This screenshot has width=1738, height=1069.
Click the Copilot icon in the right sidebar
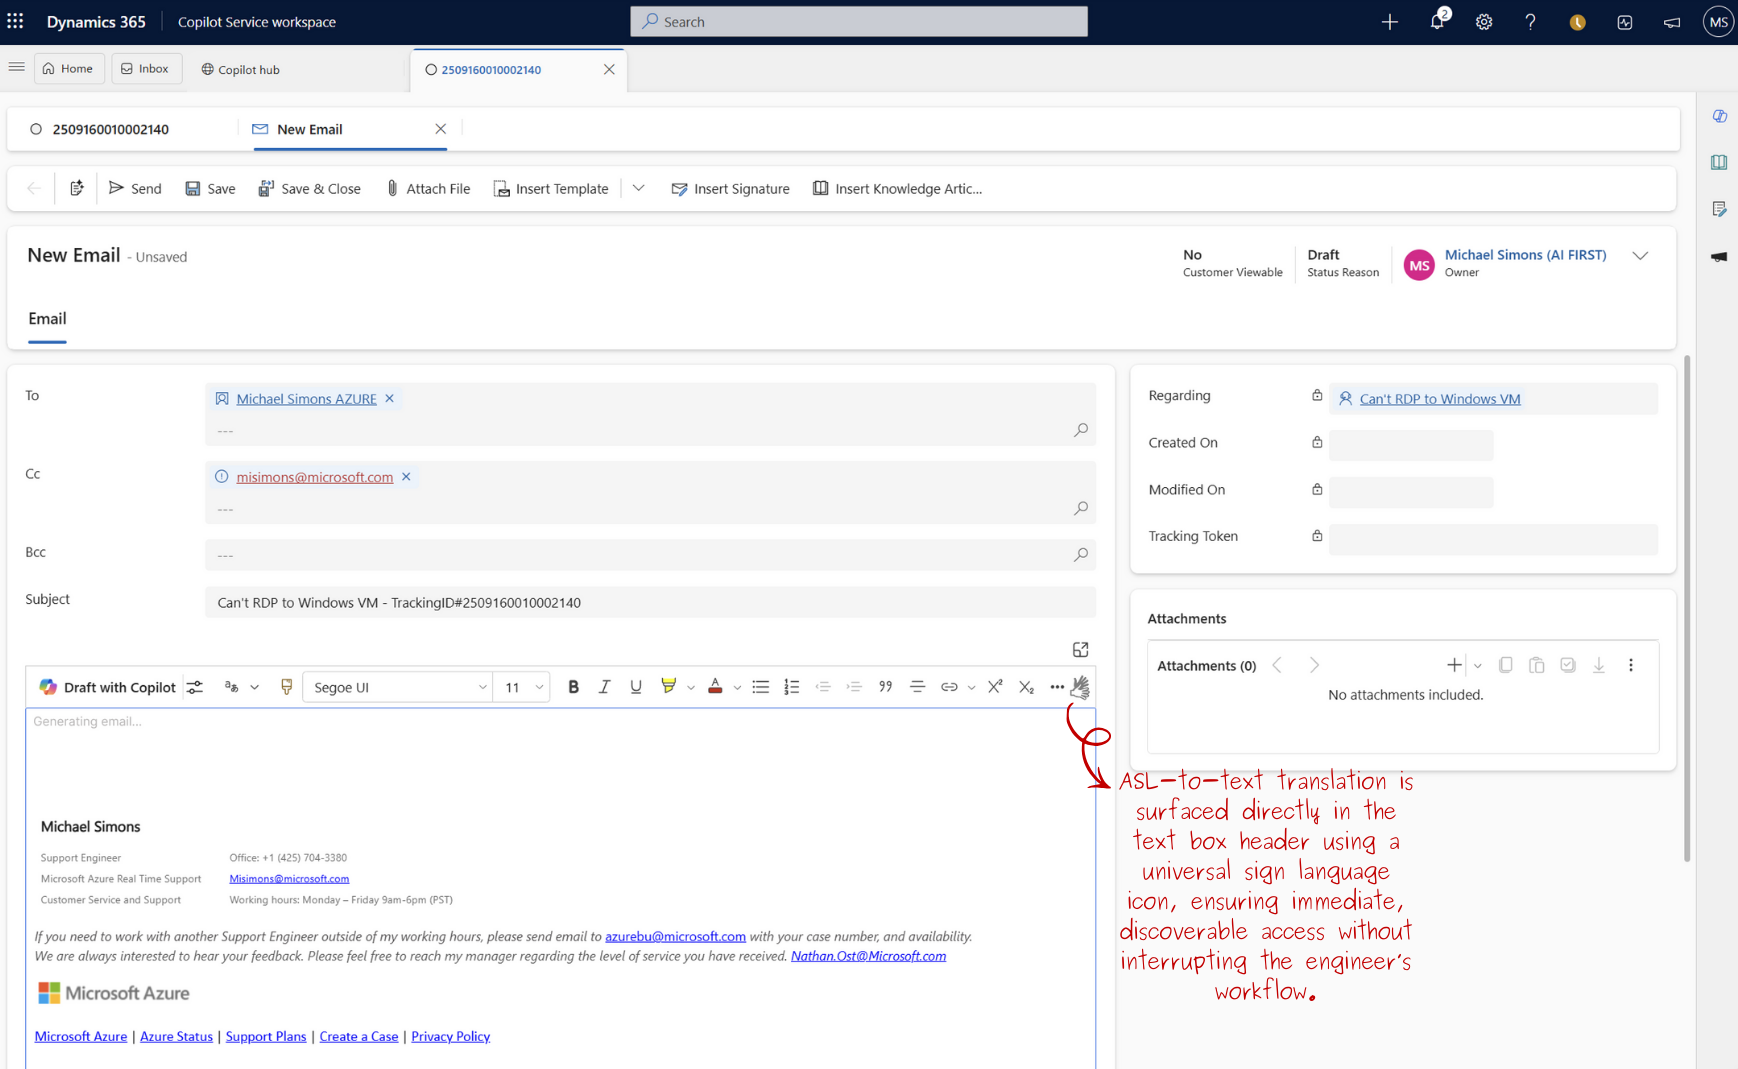coord(1720,116)
